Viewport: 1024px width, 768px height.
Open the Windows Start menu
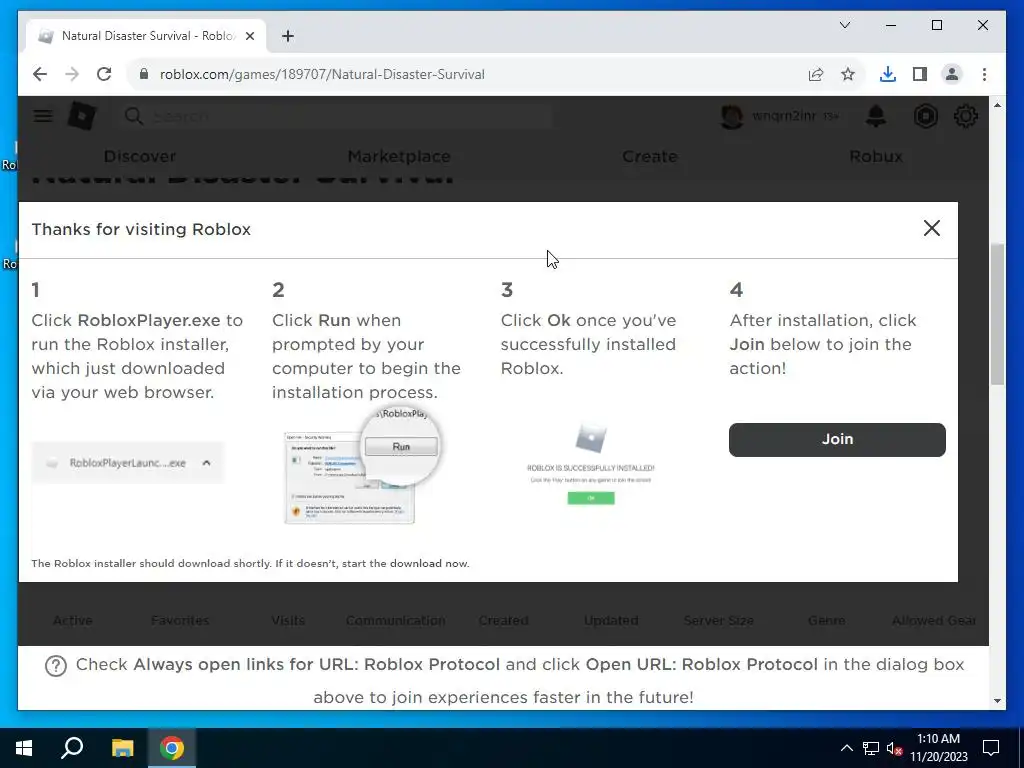pos(24,748)
